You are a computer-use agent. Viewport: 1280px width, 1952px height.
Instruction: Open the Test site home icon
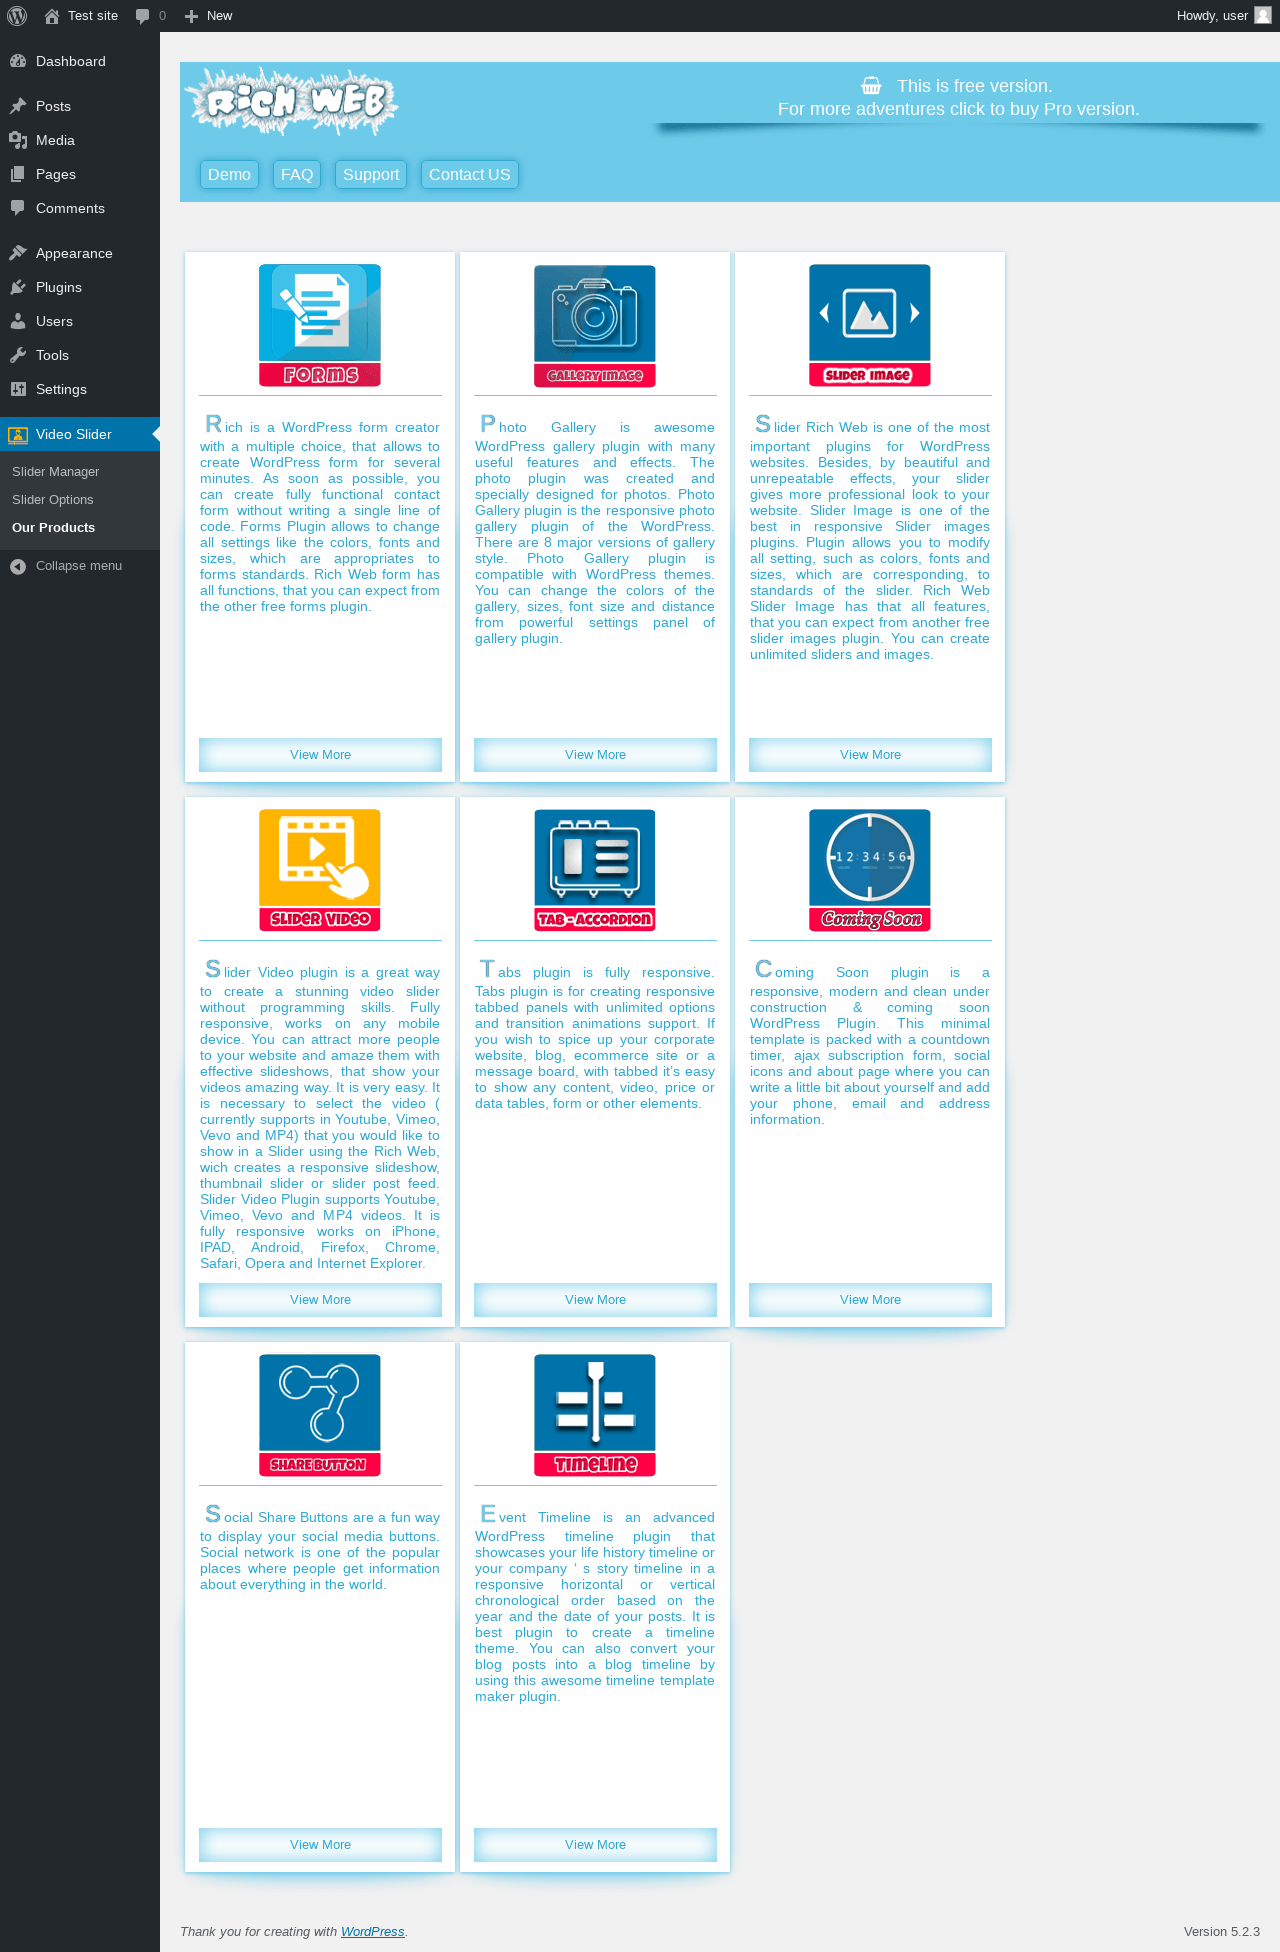coord(52,16)
